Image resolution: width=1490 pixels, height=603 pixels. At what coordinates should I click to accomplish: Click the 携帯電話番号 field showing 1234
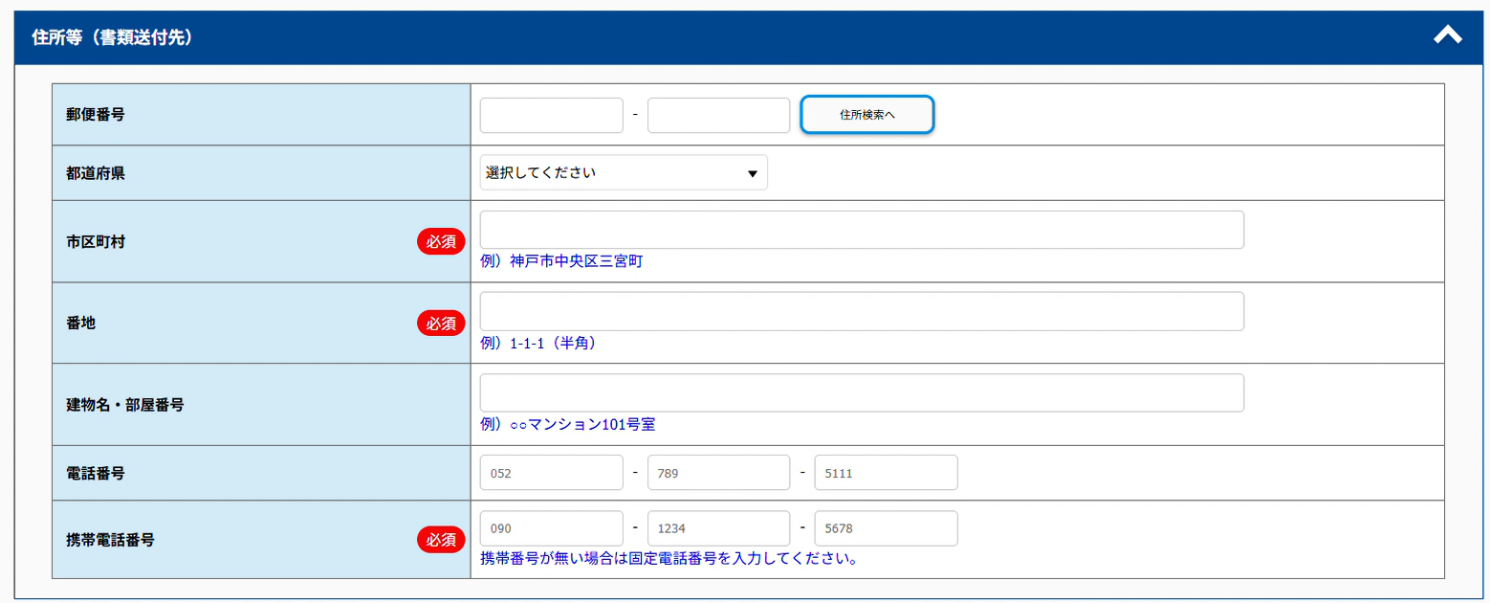pos(718,528)
